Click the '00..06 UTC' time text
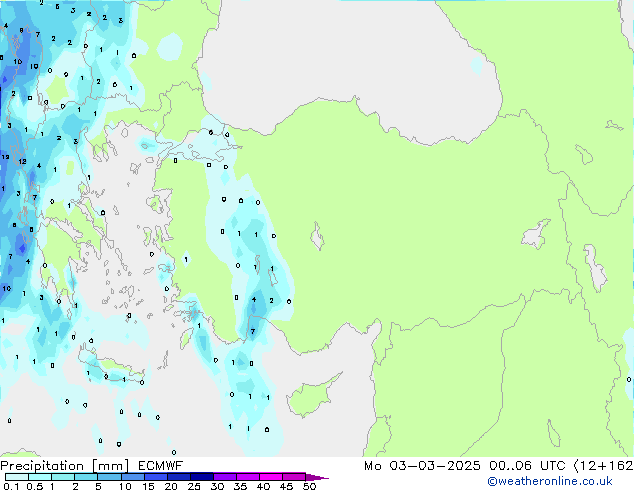This screenshot has height=490, width=634. pos(527,466)
